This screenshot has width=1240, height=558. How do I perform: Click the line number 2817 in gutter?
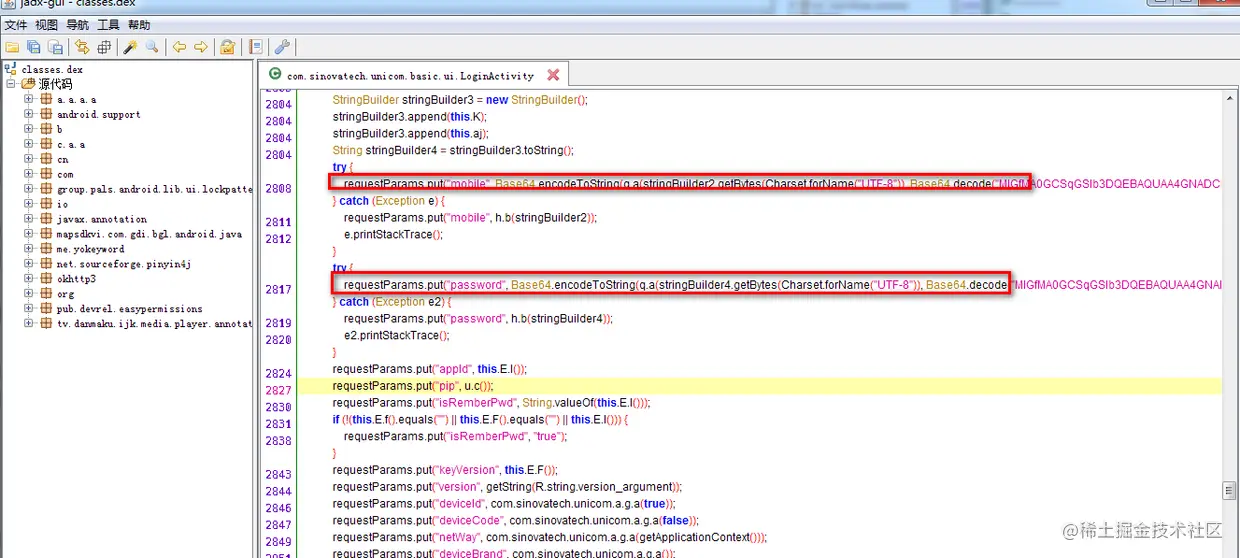point(278,289)
